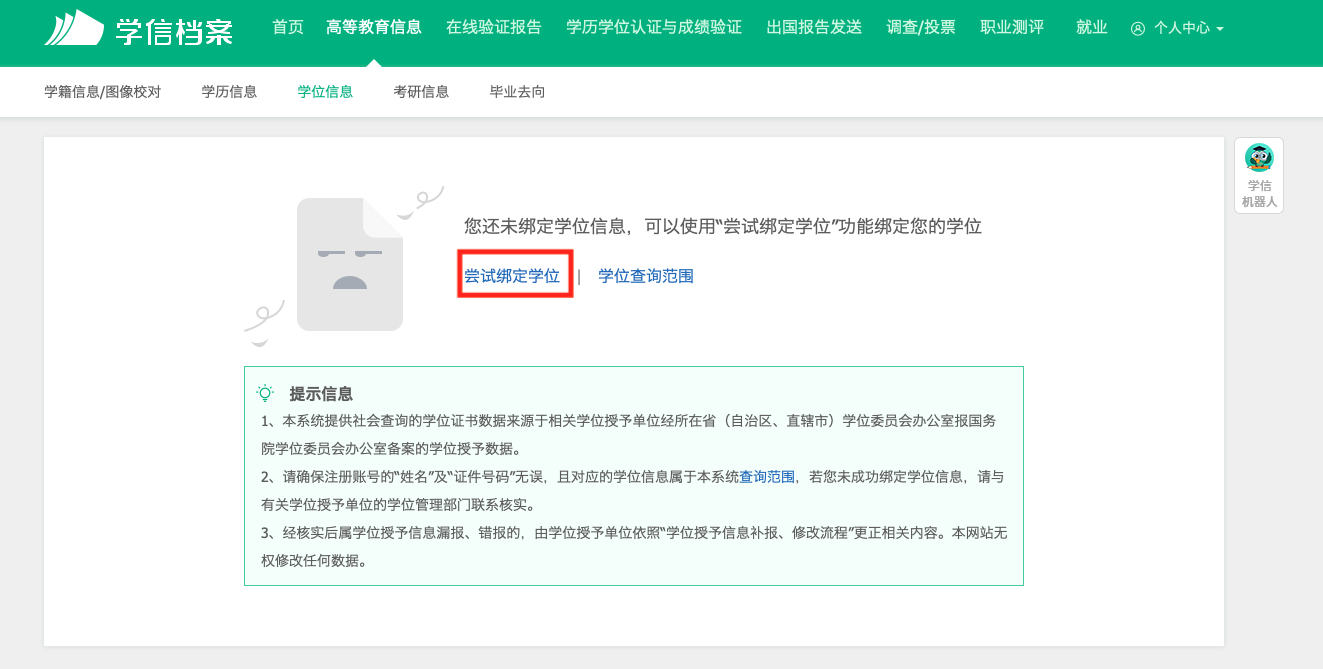The image size is (1323, 669).
Task: Select 学历学位认证与成绩验证 in navigation
Action: click(654, 28)
